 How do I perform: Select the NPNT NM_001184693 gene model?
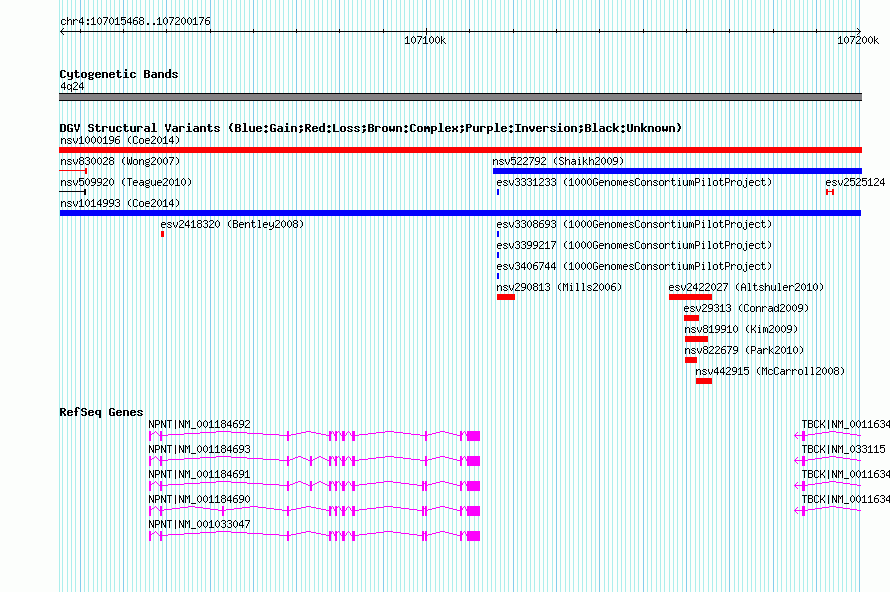pyautogui.click(x=314, y=461)
